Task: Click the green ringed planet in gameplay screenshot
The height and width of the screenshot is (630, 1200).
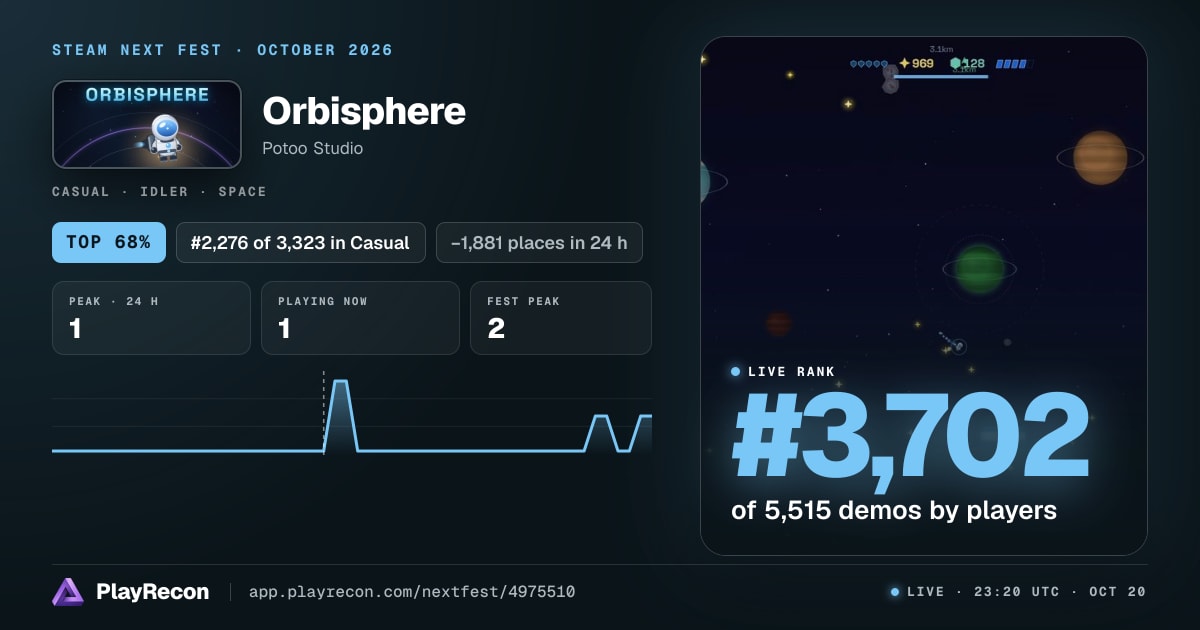Action: point(979,267)
